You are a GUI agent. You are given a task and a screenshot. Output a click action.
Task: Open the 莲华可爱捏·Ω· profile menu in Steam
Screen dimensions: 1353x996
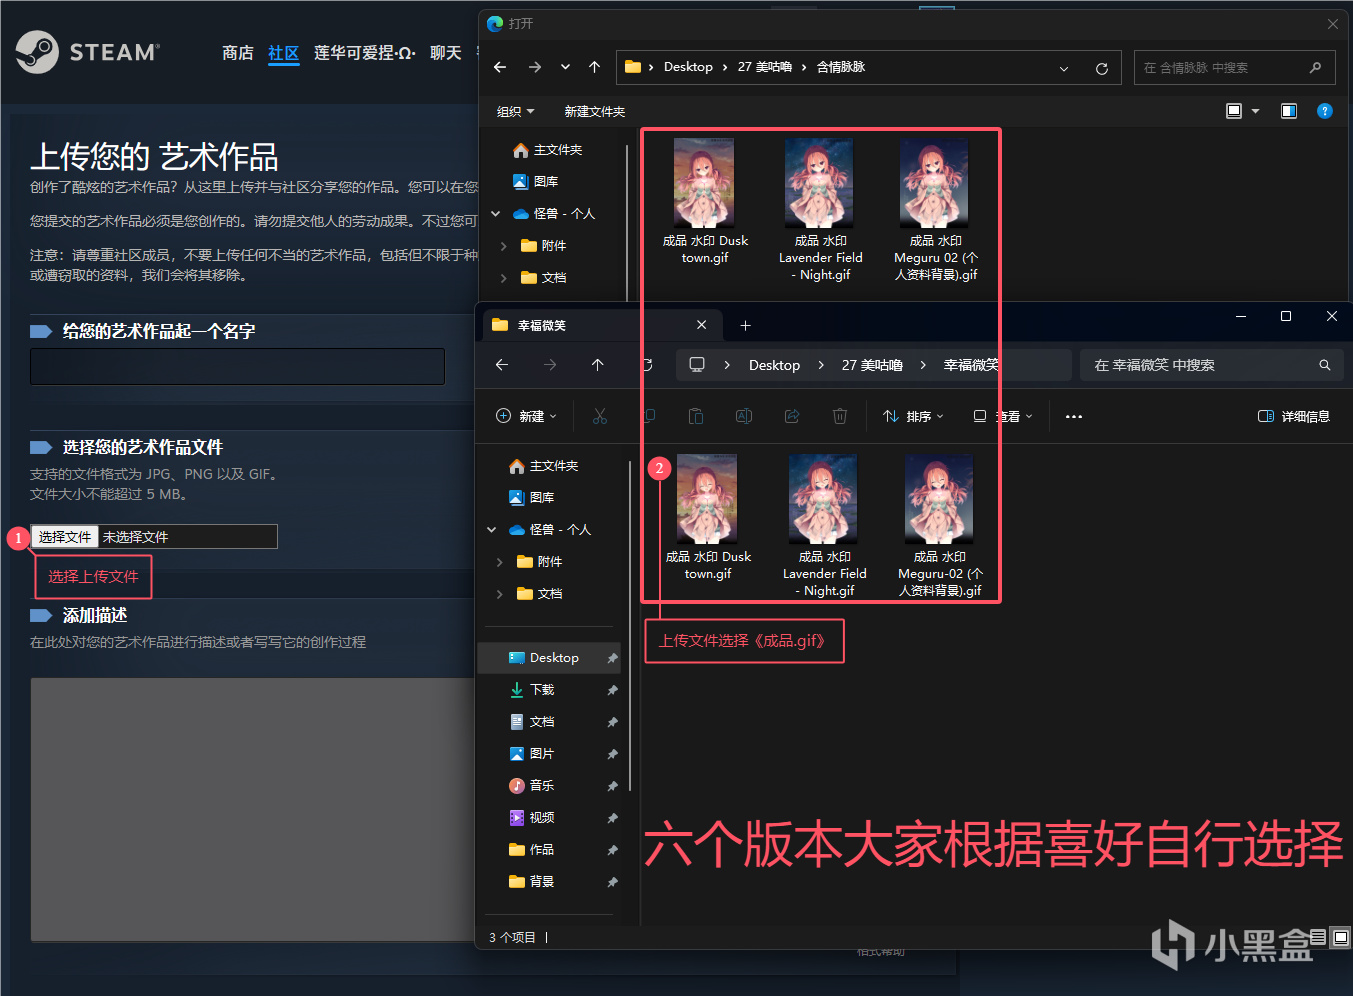click(364, 53)
